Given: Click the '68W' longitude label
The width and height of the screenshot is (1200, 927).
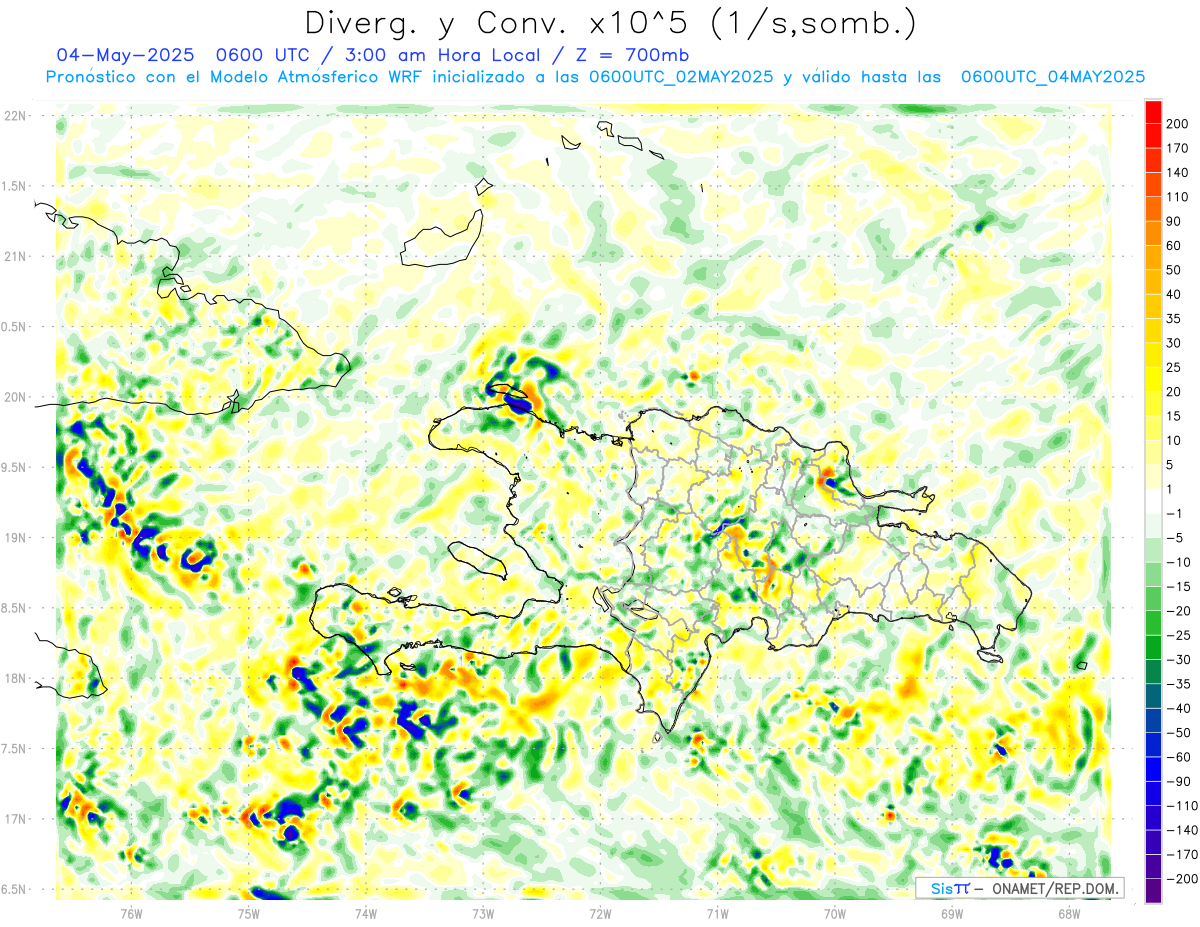Looking at the screenshot, I should pyautogui.click(x=1069, y=913).
